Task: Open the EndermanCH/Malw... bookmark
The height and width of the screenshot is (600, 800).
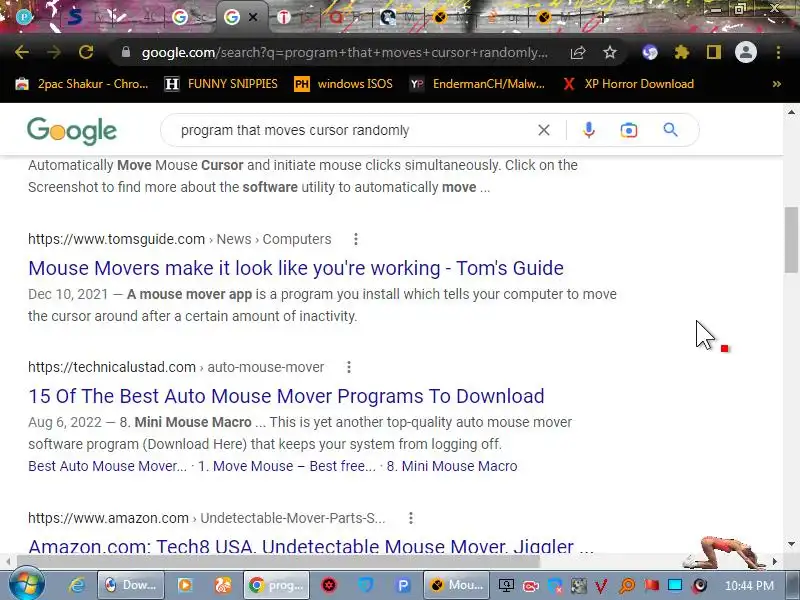Action: 478,84
